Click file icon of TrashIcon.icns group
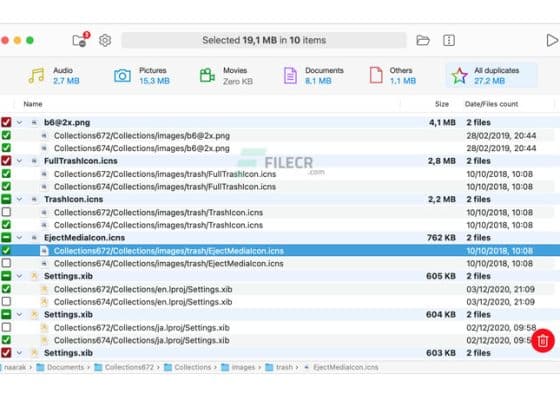 tap(34, 199)
